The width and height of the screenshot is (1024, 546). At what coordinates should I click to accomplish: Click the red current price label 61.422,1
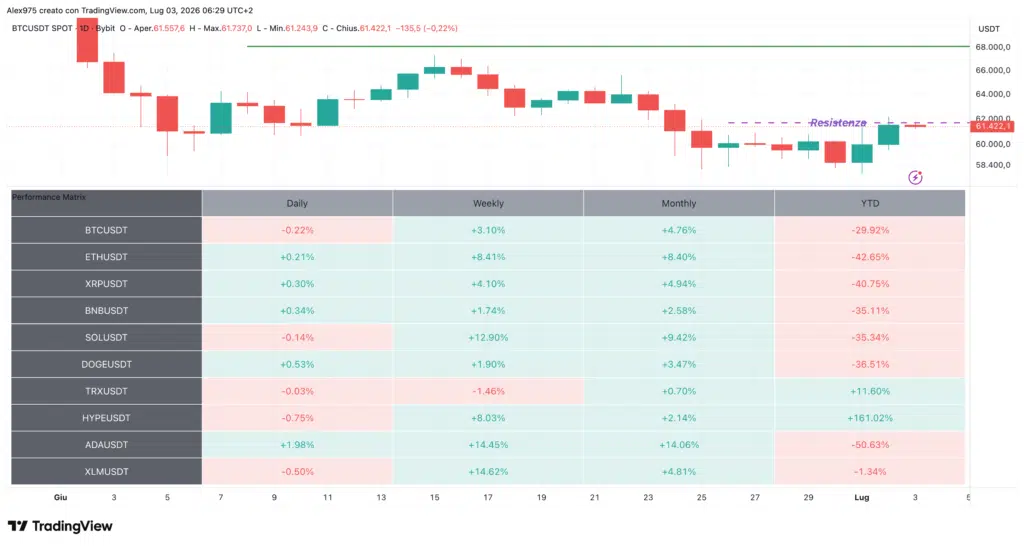(x=993, y=126)
